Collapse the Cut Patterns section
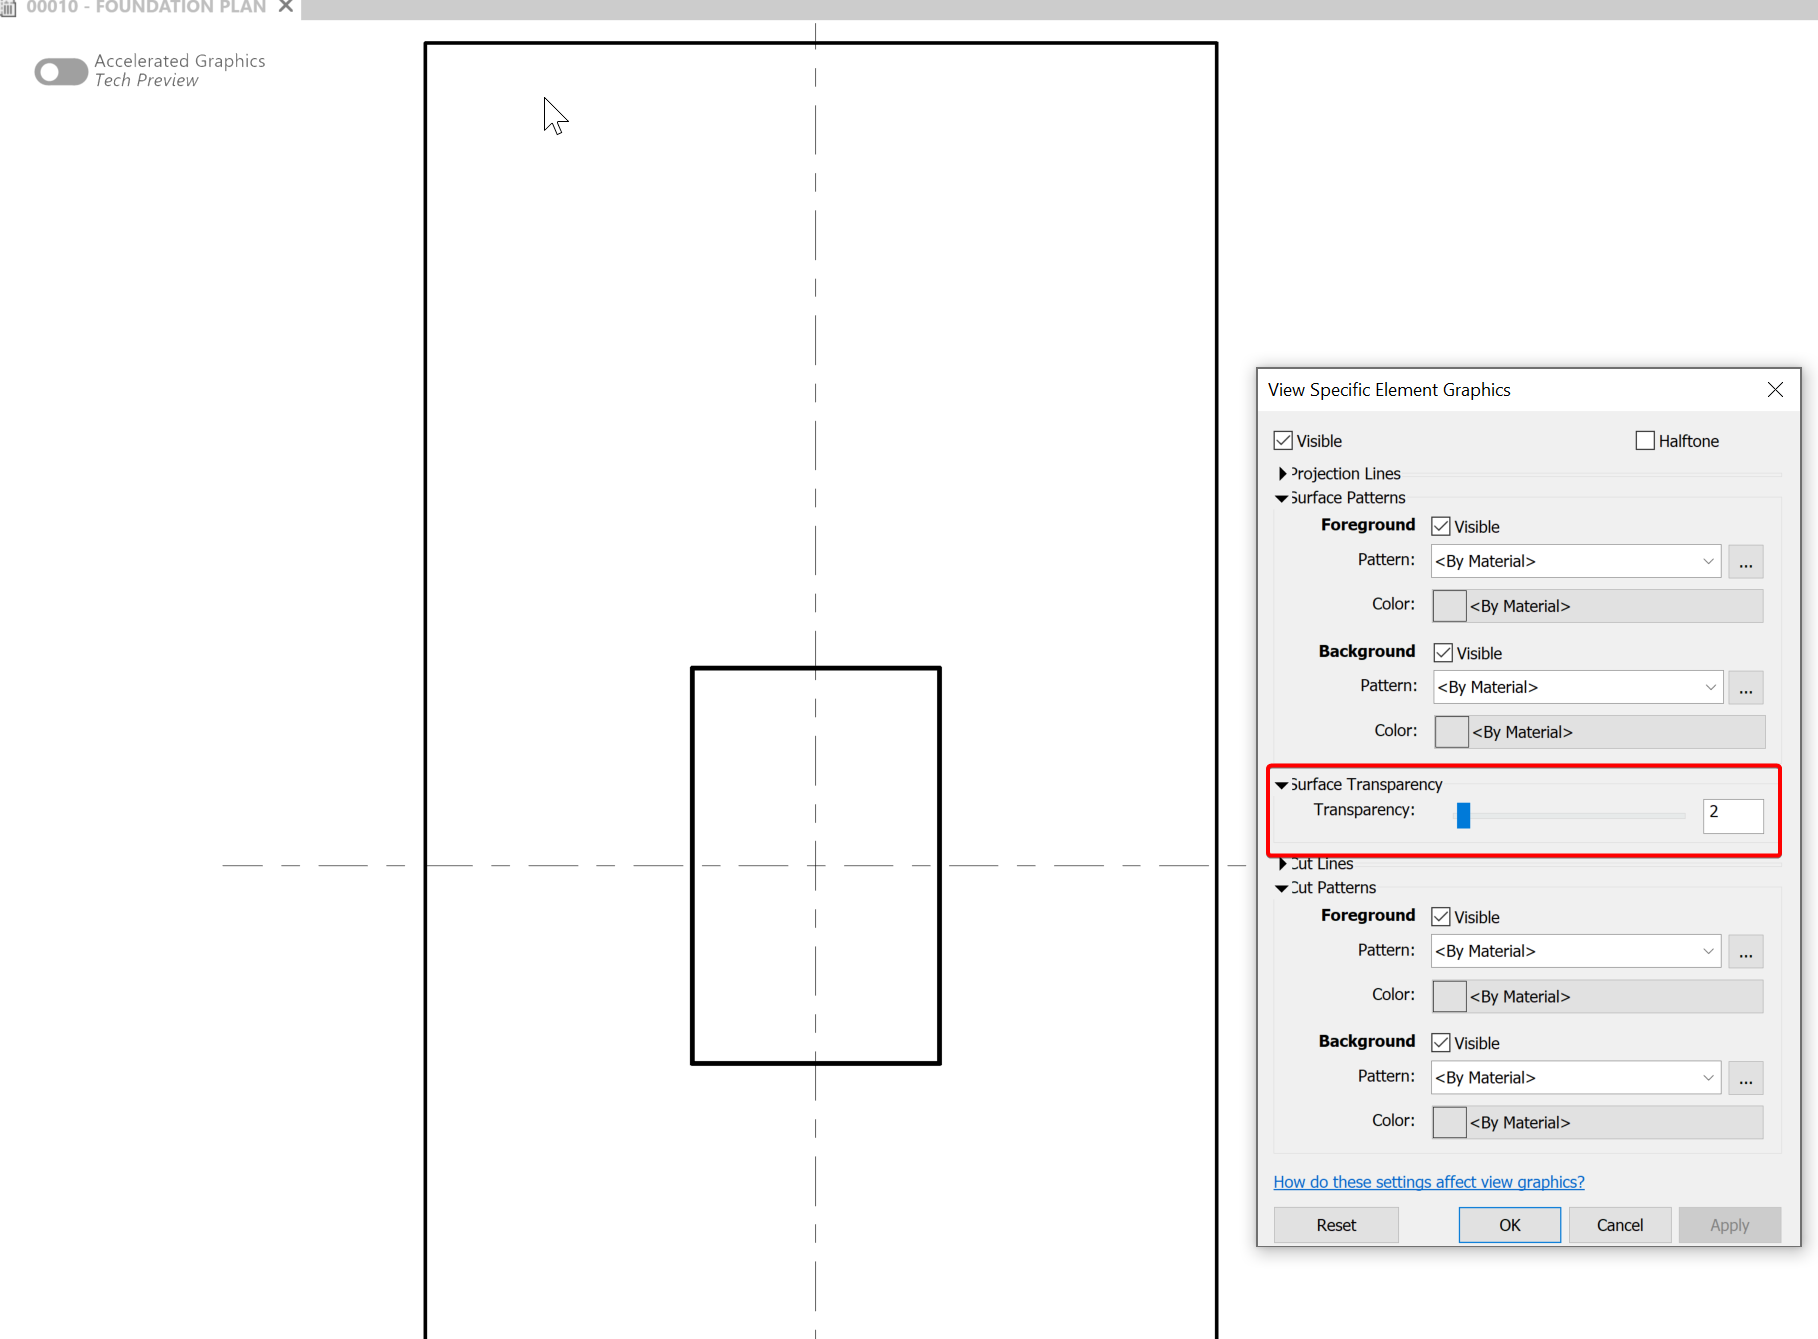This screenshot has width=1818, height=1339. [x=1281, y=888]
